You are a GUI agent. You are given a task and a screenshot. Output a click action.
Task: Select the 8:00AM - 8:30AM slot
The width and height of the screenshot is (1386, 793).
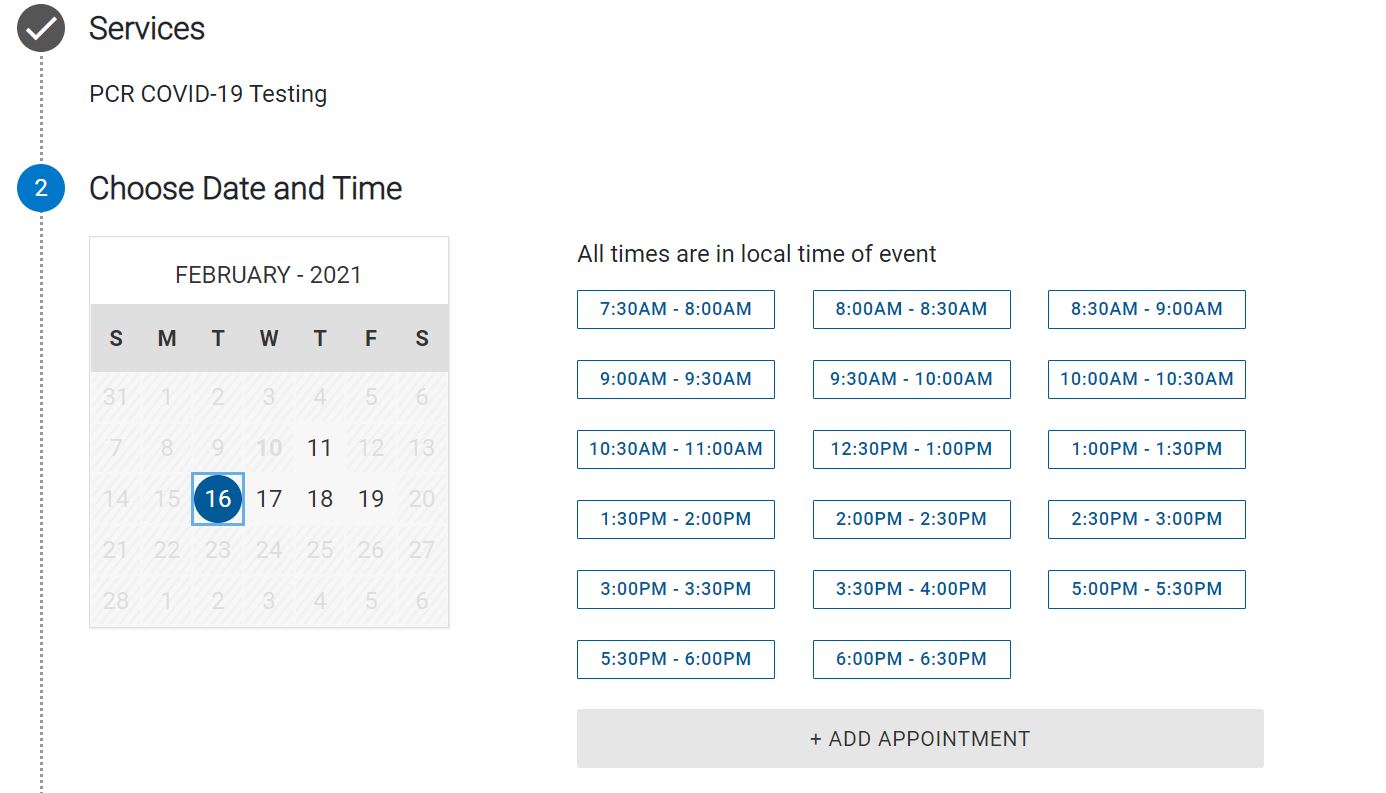(x=912, y=309)
